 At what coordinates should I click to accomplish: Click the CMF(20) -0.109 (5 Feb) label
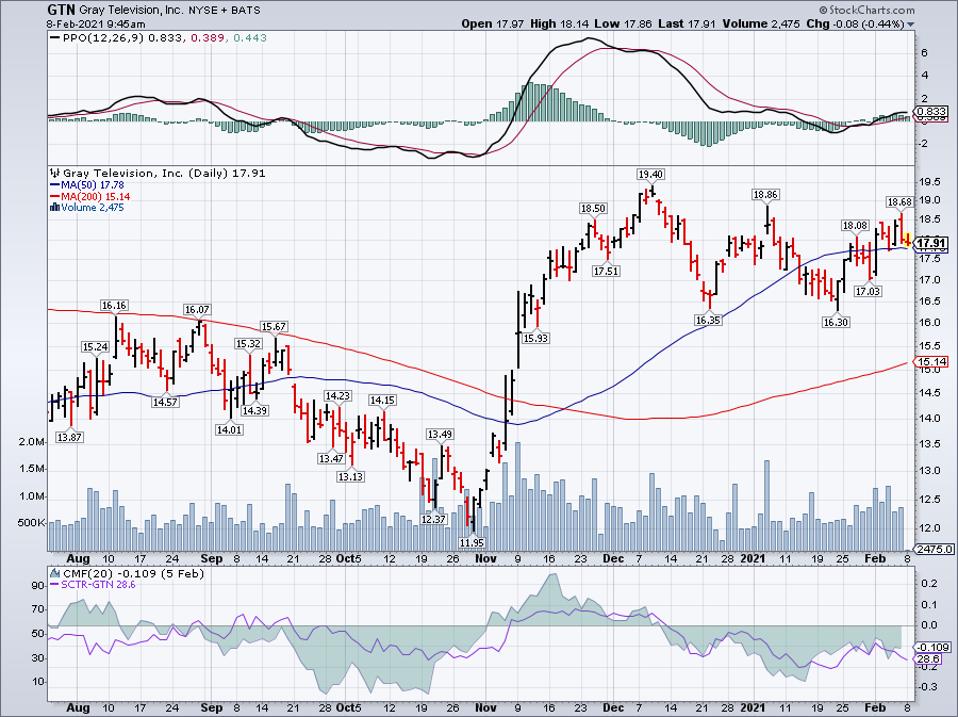(134, 574)
